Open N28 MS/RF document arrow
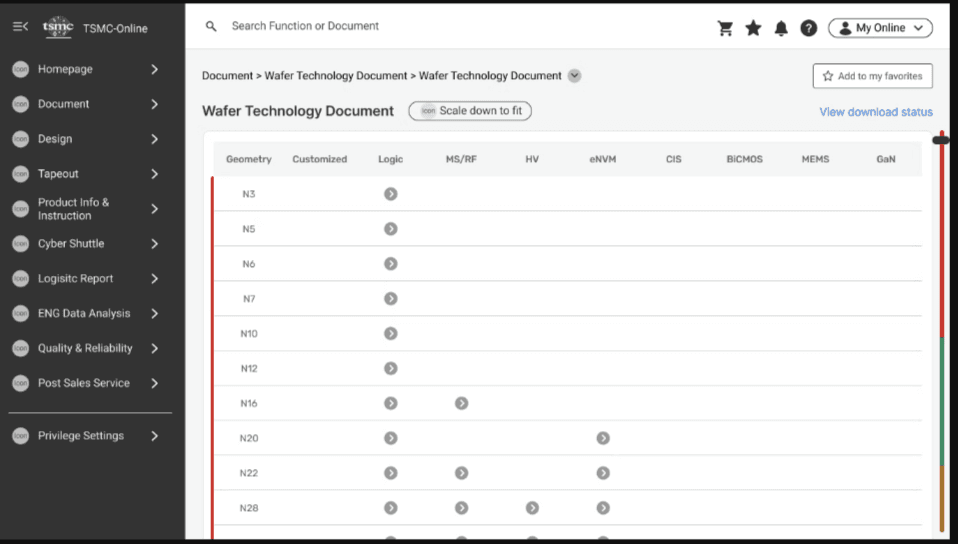958x544 pixels. point(461,507)
